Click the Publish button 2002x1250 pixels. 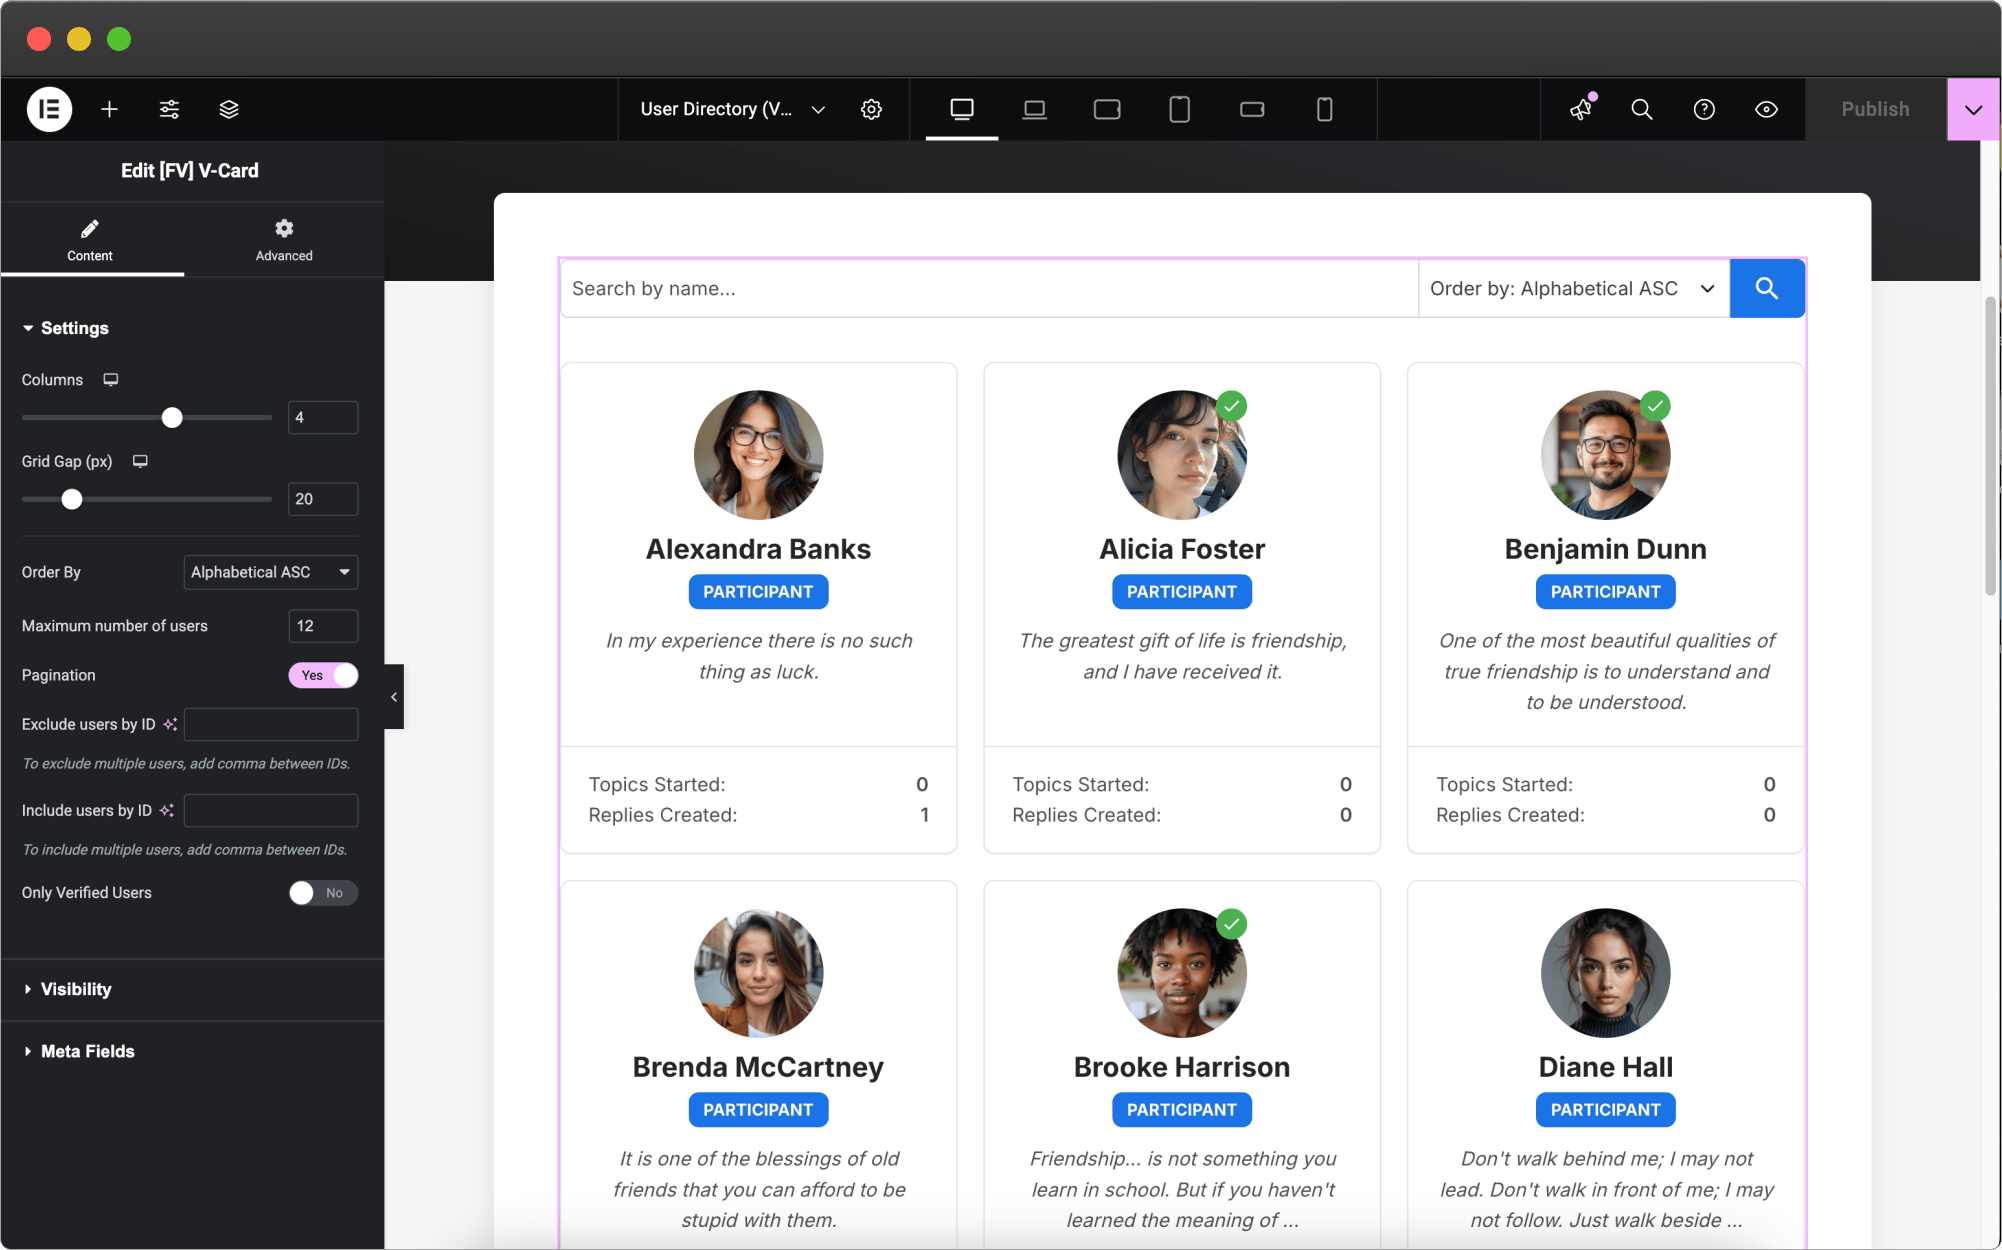(x=1876, y=109)
